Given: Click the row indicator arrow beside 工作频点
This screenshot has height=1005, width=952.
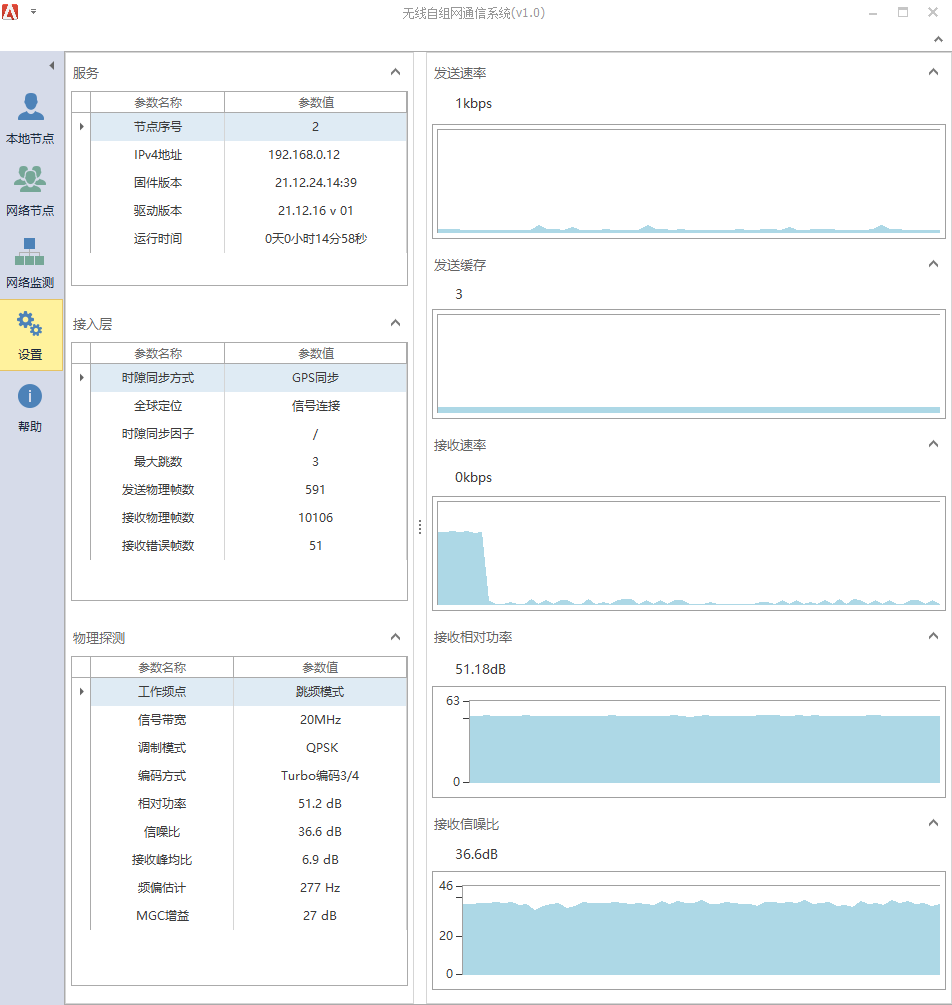Looking at the screenshot, I should click(81, 692).
